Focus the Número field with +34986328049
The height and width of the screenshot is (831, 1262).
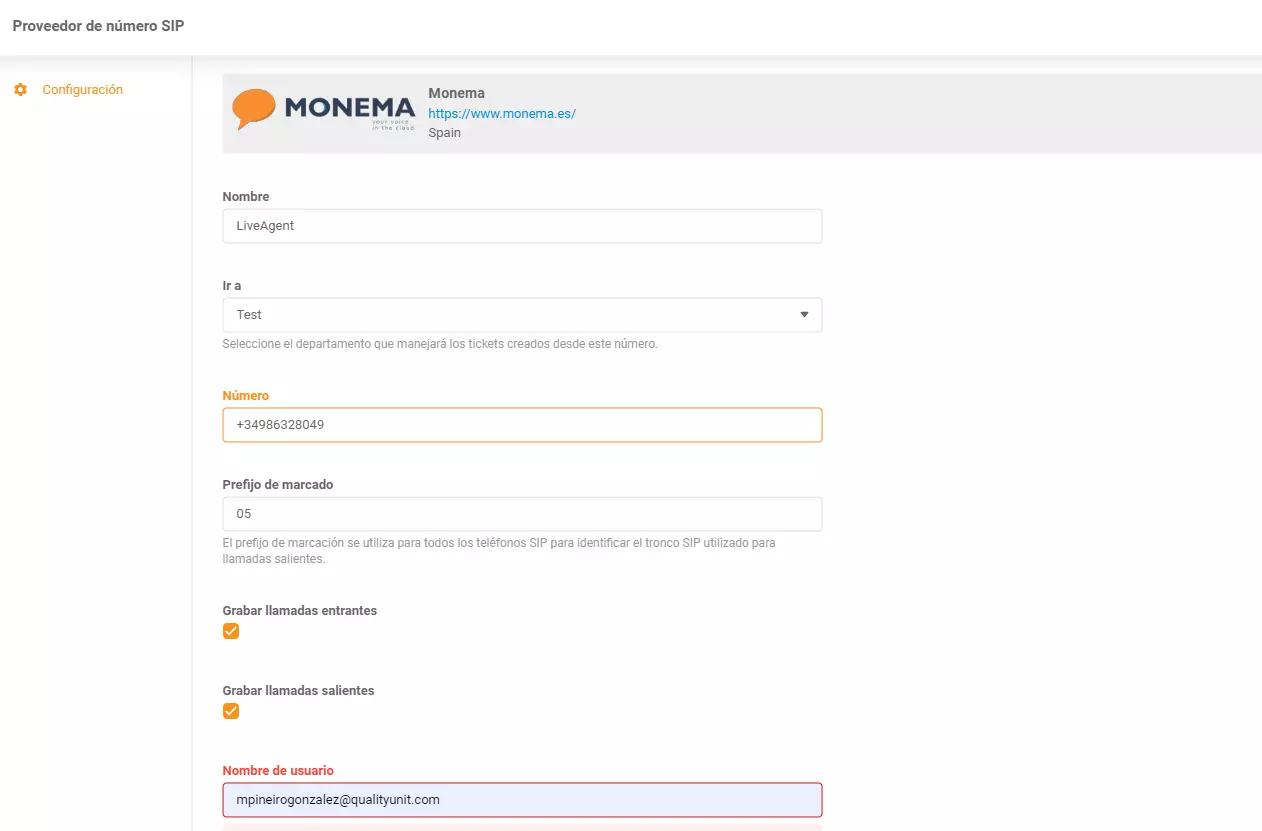tap(522, 424)
